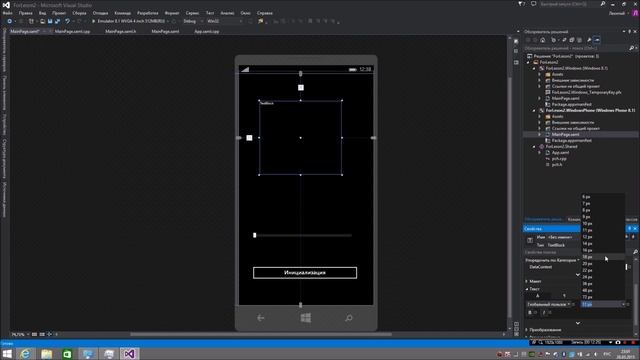The height and width of the screenshot is (360, 640).
Task: Click the Show All Files icon in Solution Explorer
Action: pyautogui.click(x=579, y=40)
